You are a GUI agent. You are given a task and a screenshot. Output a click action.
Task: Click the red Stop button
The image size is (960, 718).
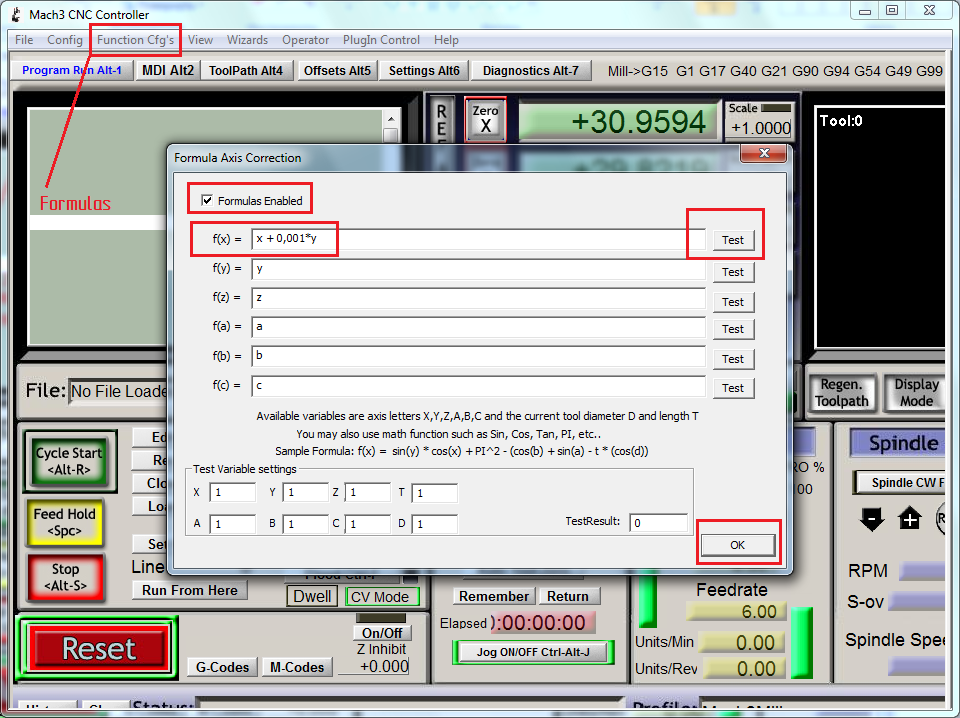coord(65,577)
